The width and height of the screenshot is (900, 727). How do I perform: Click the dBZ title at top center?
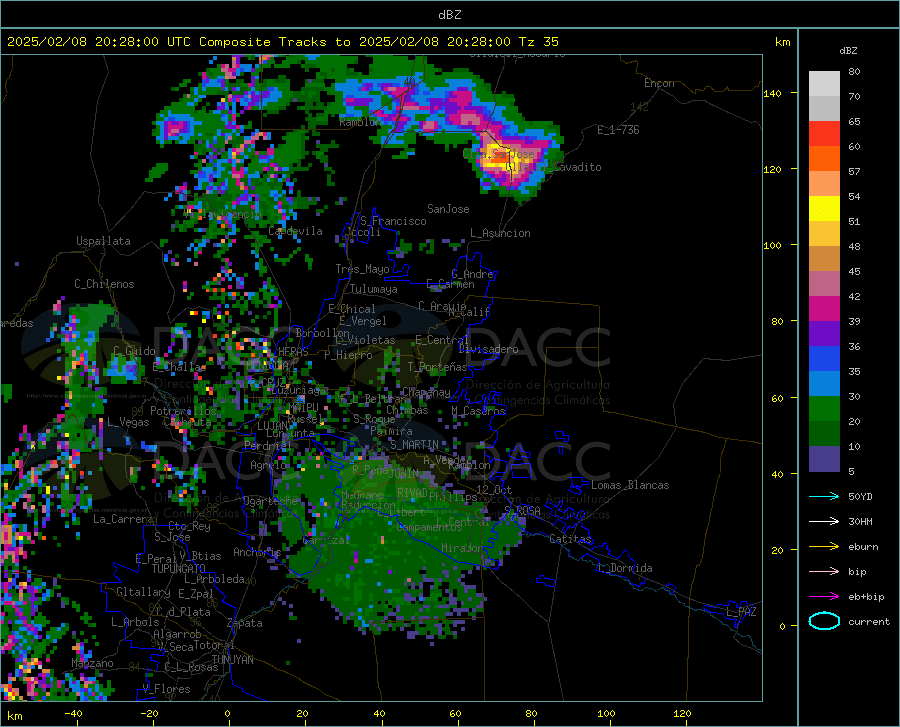449,15
